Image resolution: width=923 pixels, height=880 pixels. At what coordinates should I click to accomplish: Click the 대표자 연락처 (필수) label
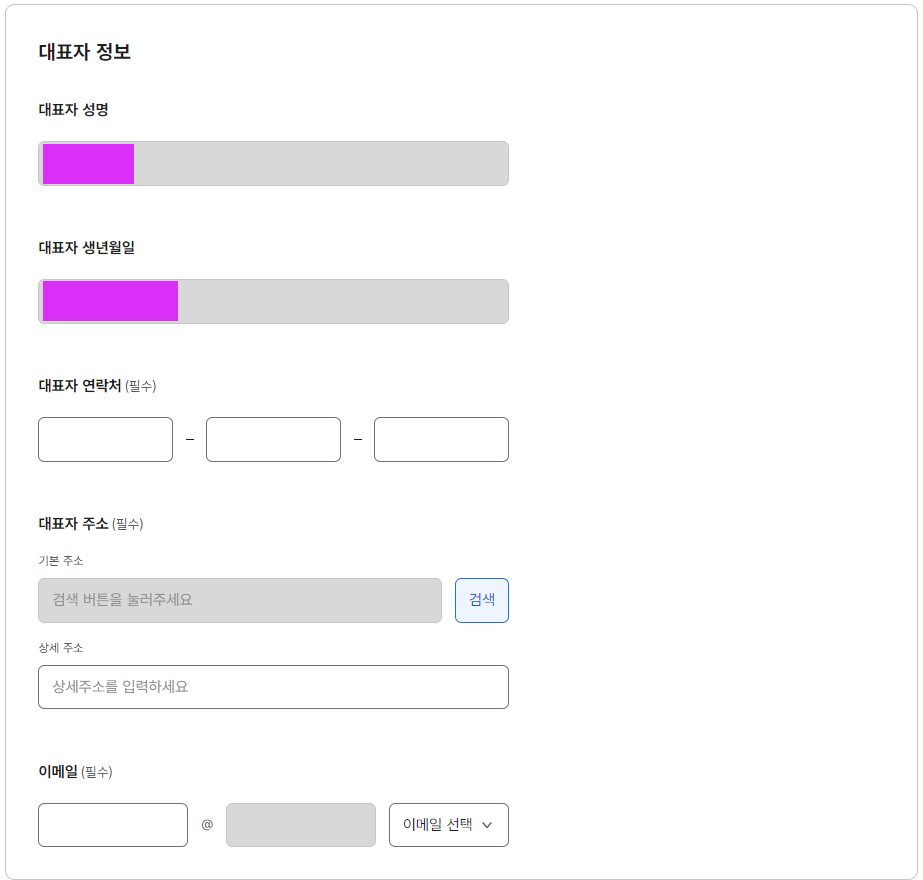pos(97,385)
